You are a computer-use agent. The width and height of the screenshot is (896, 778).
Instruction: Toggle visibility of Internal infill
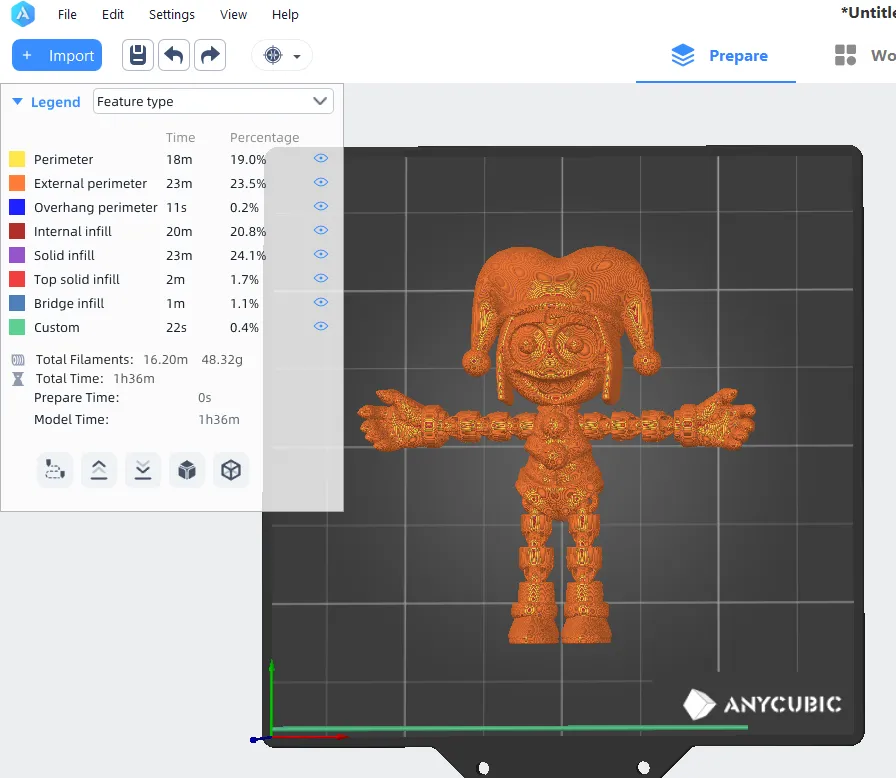(321, 230)
